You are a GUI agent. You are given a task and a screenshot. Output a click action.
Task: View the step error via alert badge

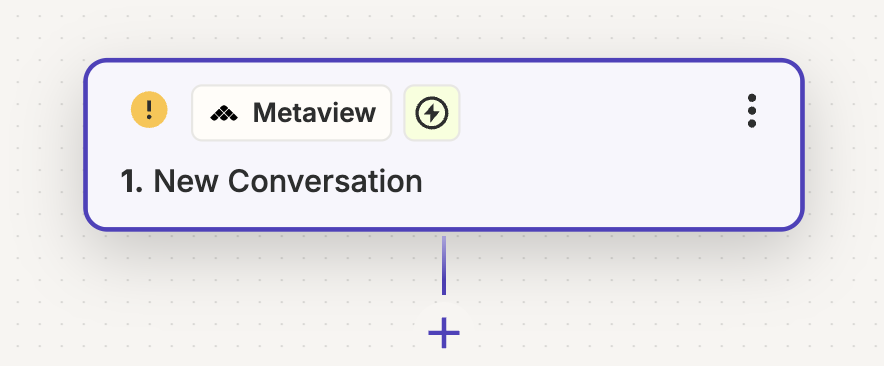[x=149, y=109]
